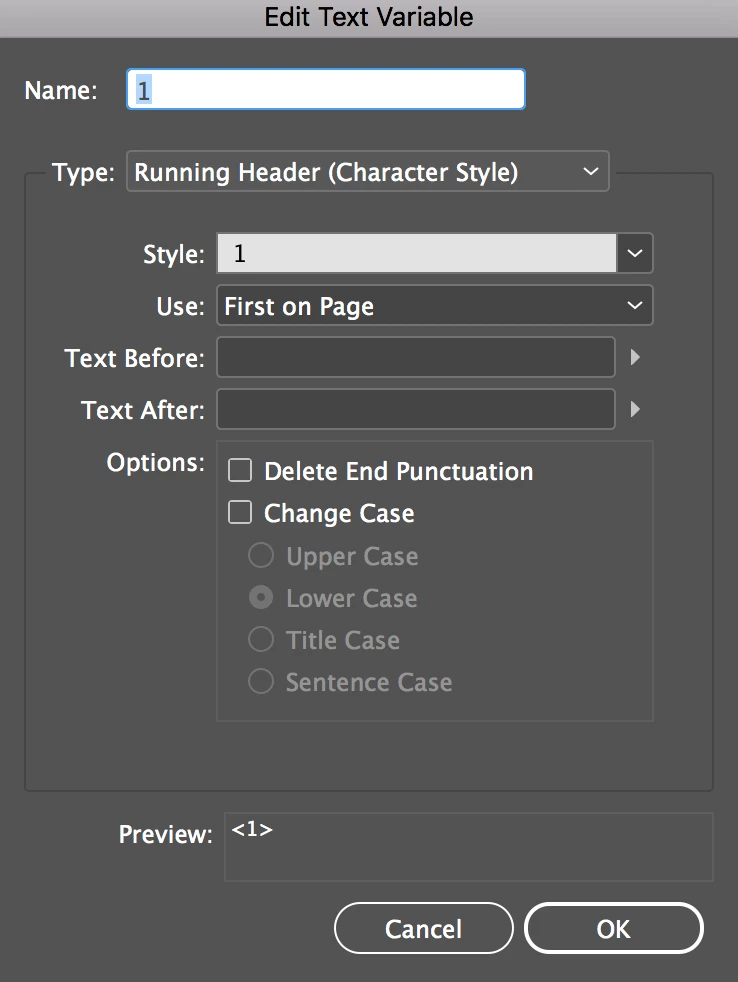
Task: Click the Text Before special character arrow
Action: (634, 357)
